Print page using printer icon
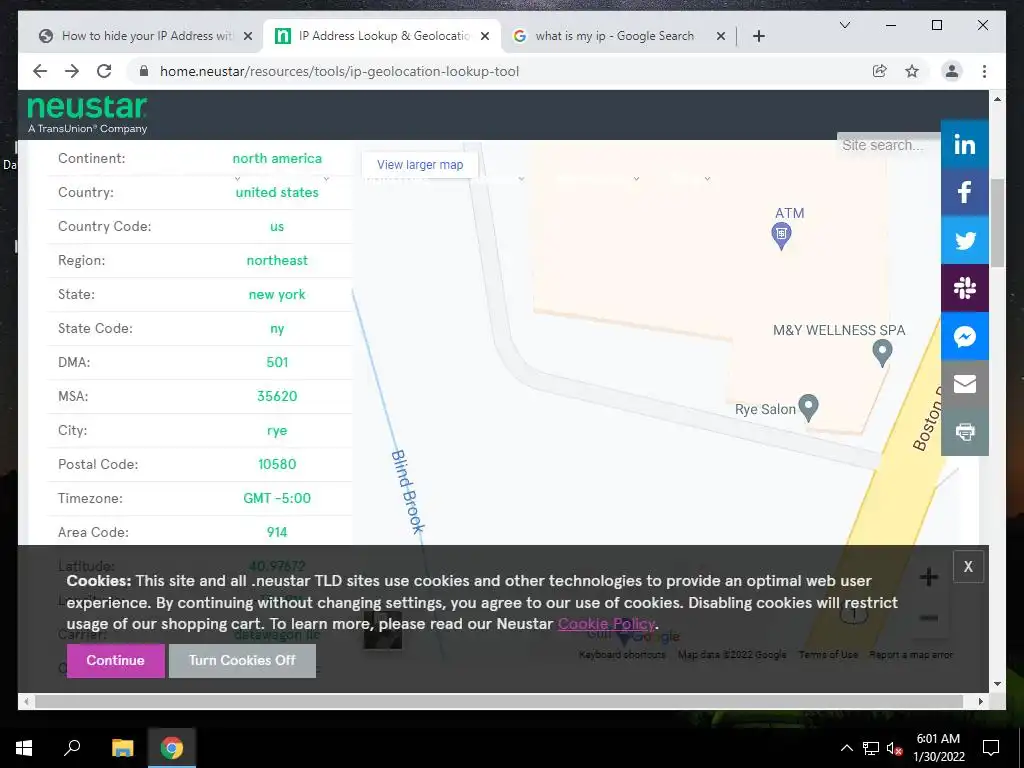 pos(965,432)
